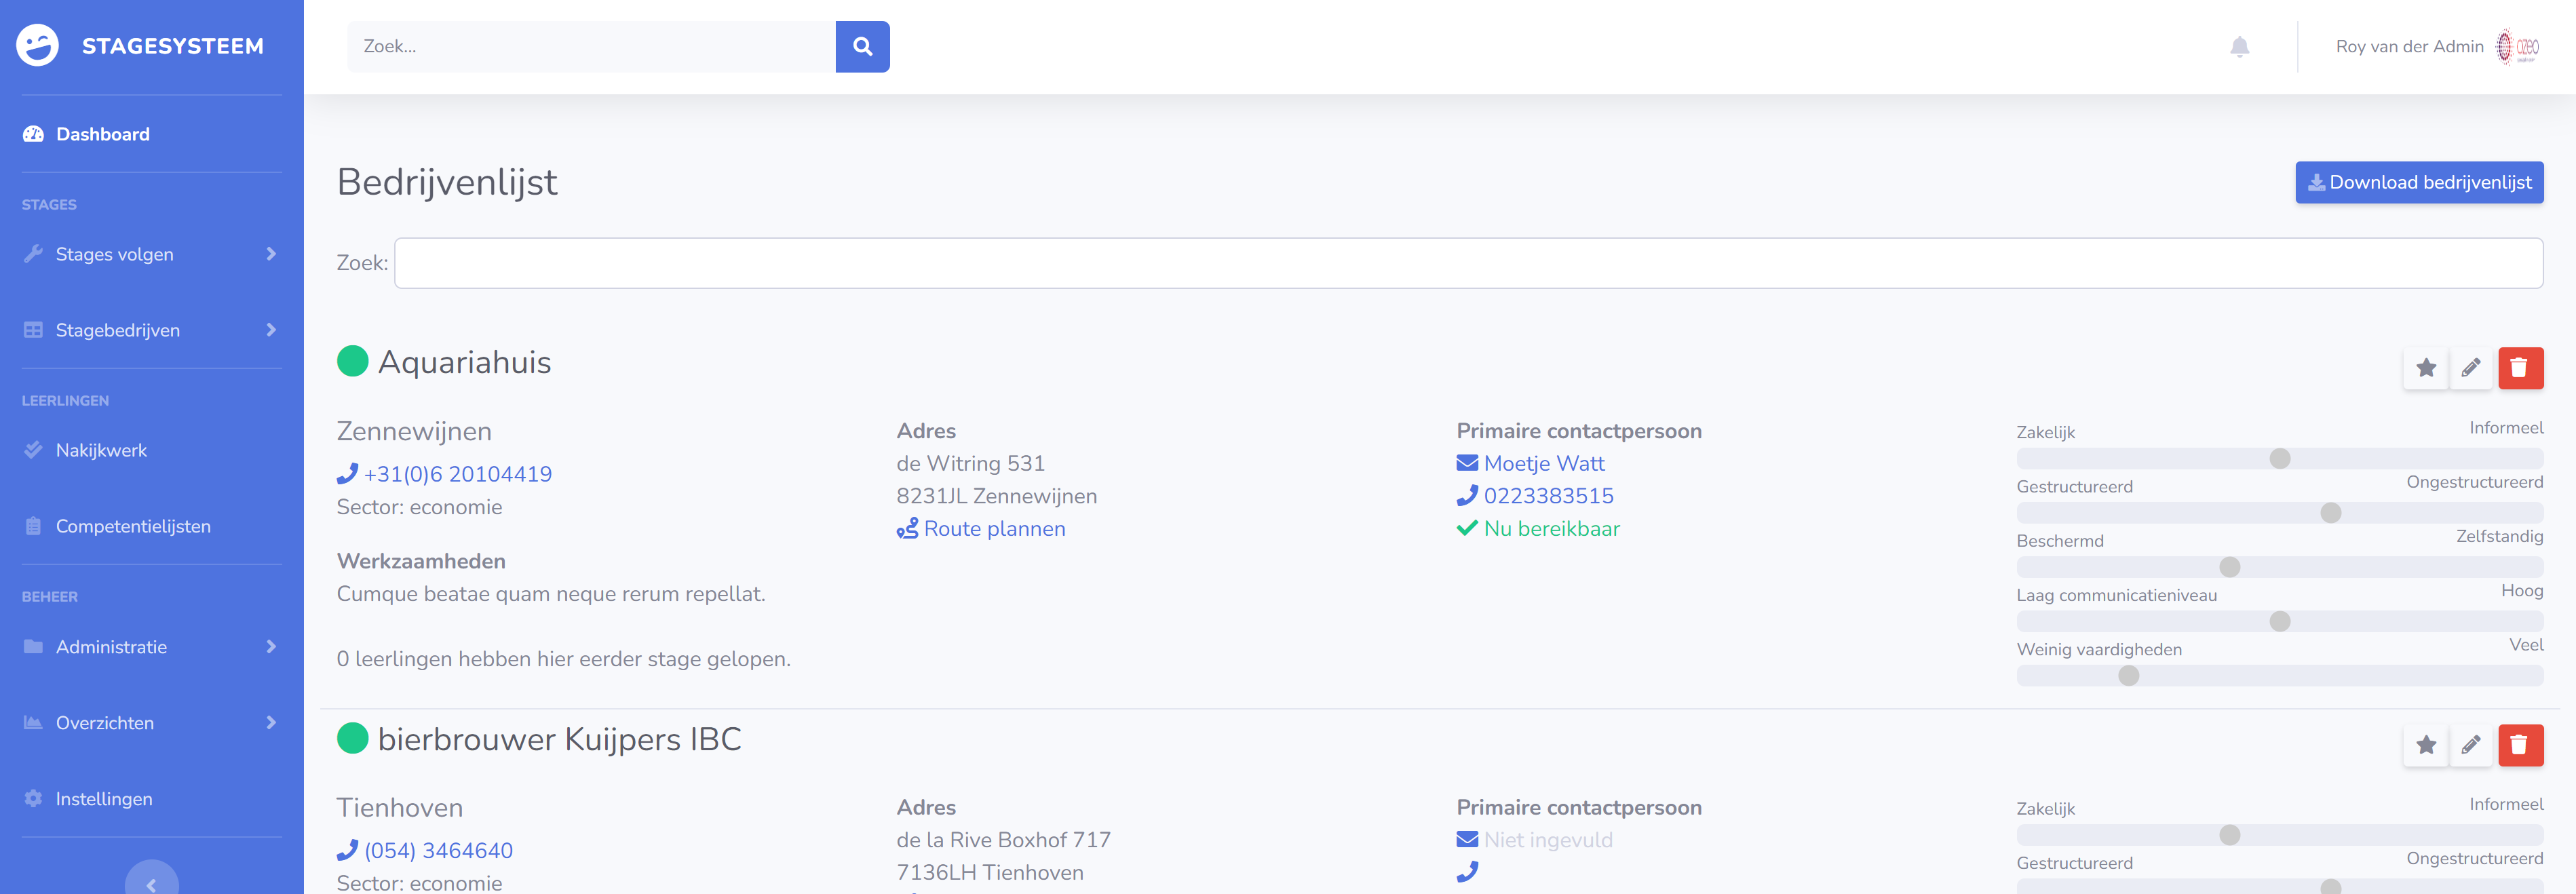Screen dimensions: 2576x894
Task: Open the notifications bell
Action: 2239,47
